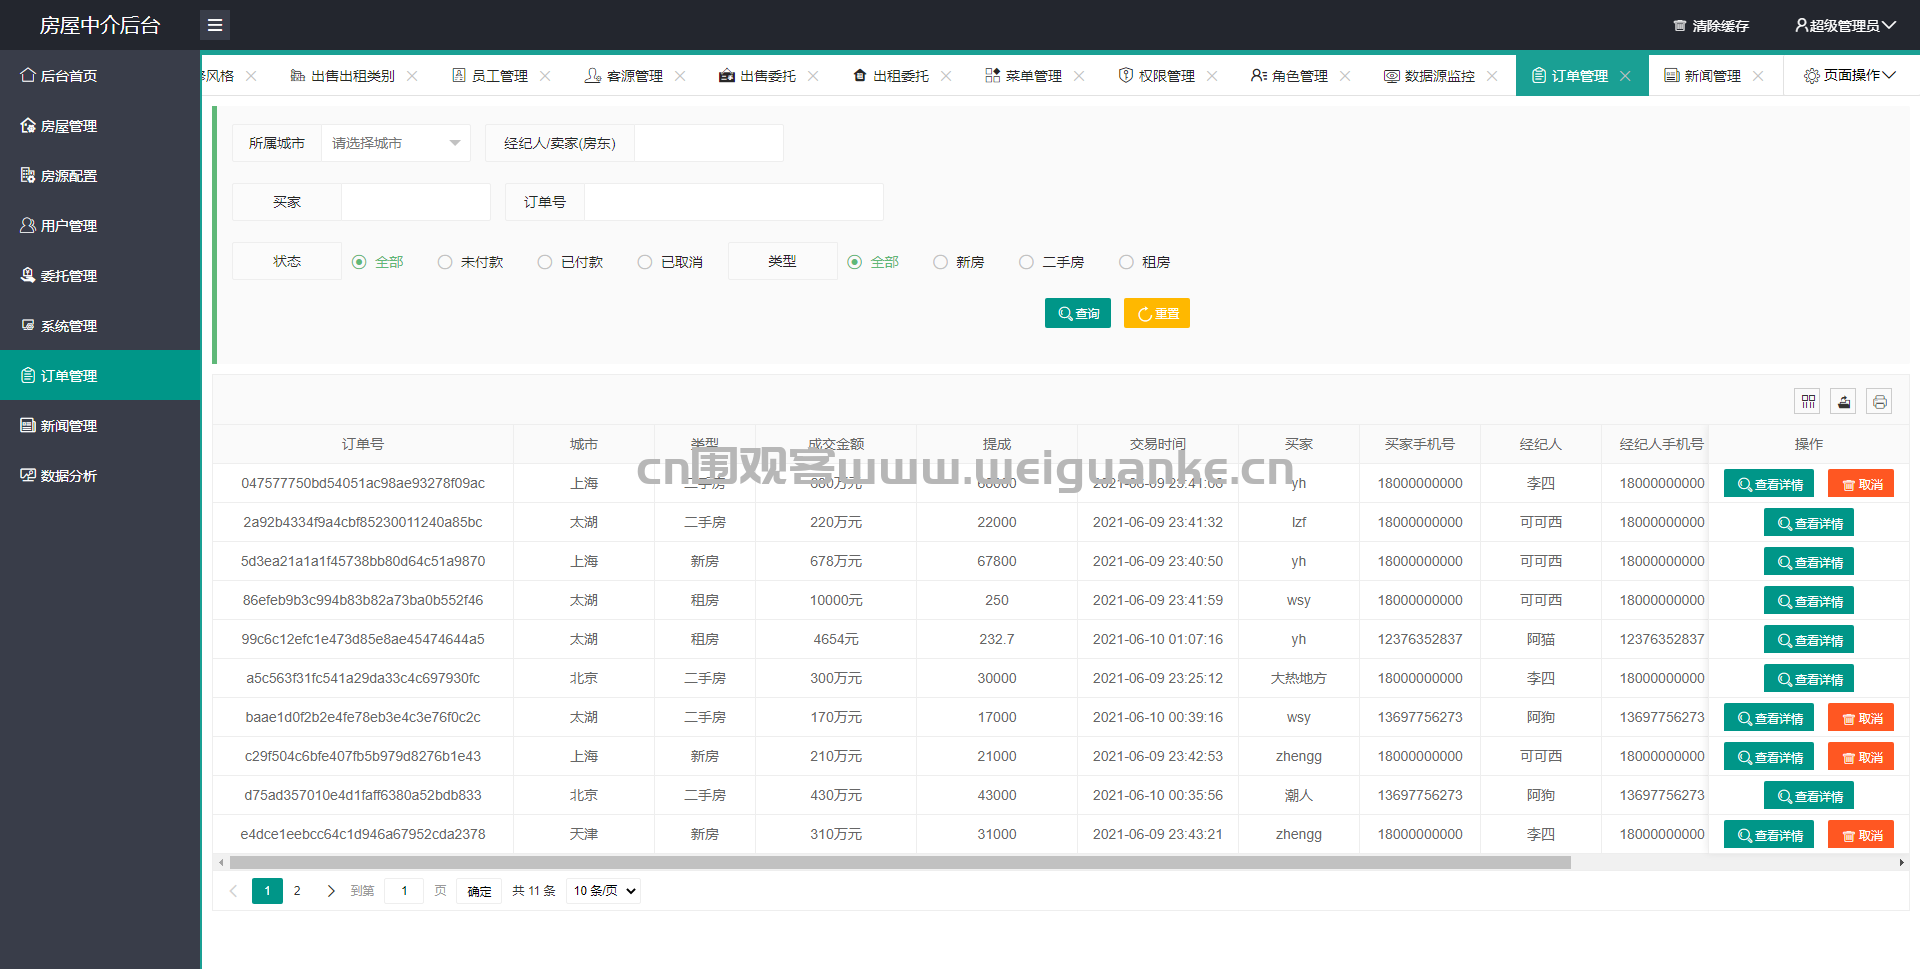Screen dimensions: 1920x969
Task: Click the green 查询 search button
Action: pyautogui.click(x=1078, y=313)
